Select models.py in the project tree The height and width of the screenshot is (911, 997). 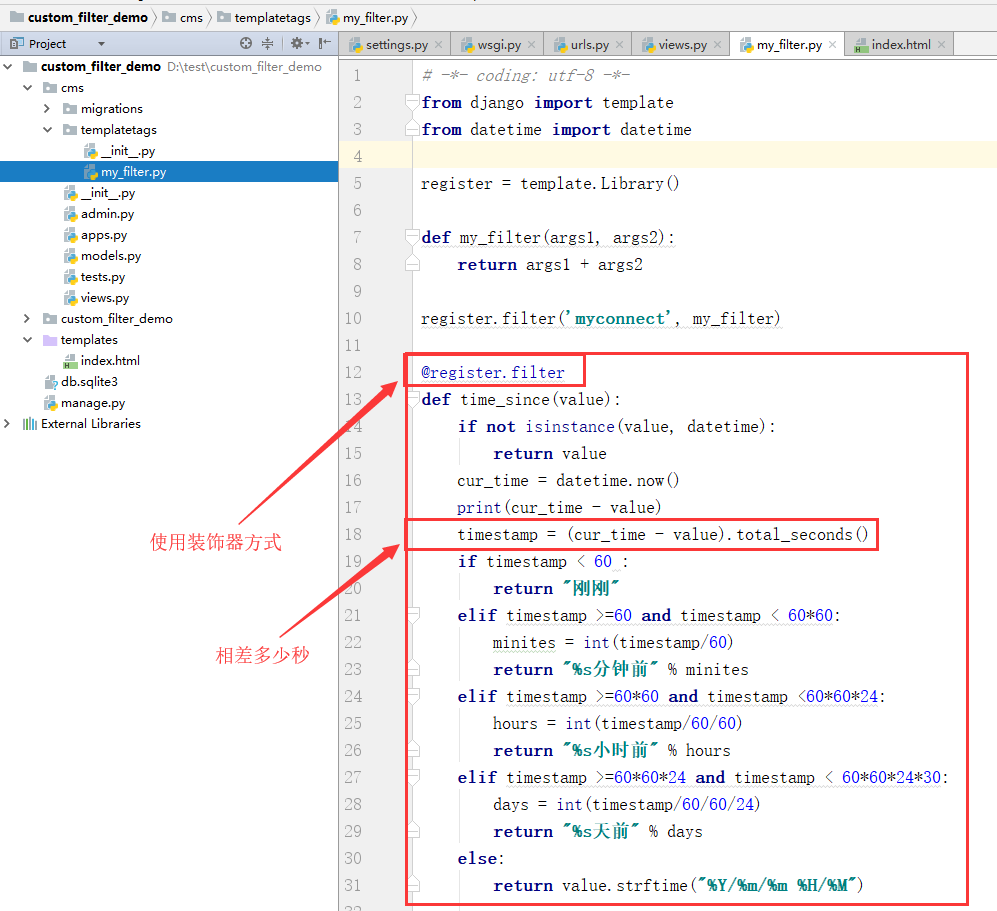[111, 256]
